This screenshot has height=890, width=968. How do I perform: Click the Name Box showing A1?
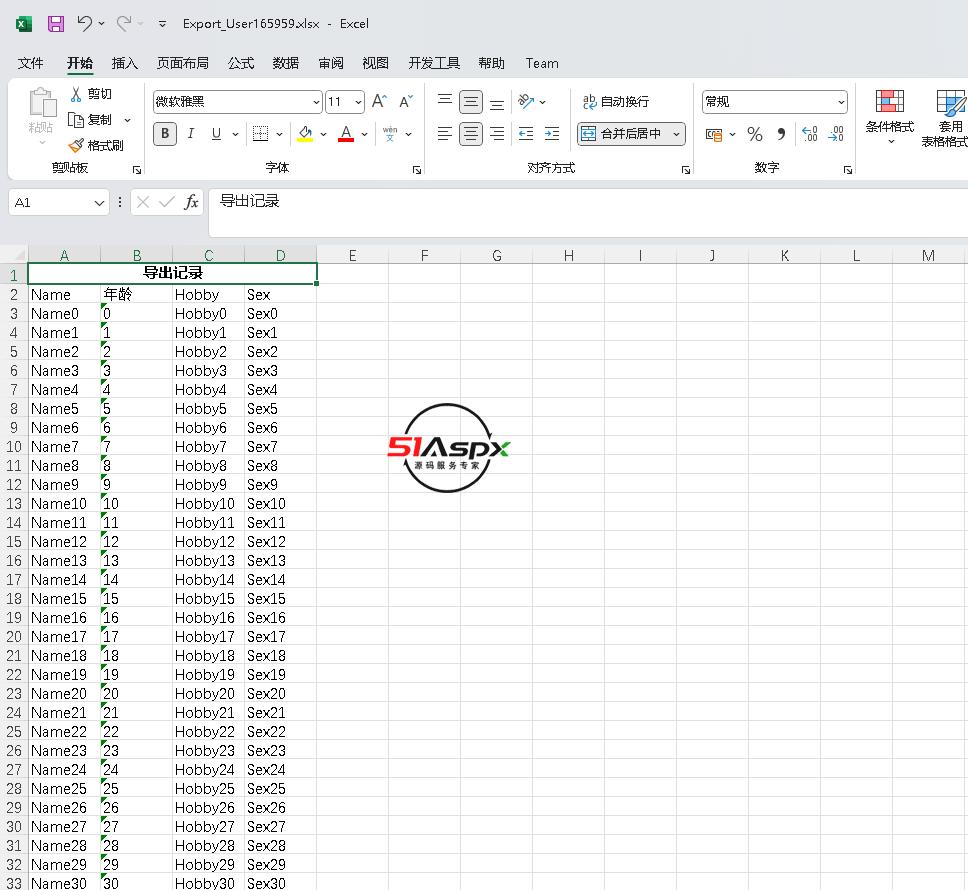[x=59, y=202]
